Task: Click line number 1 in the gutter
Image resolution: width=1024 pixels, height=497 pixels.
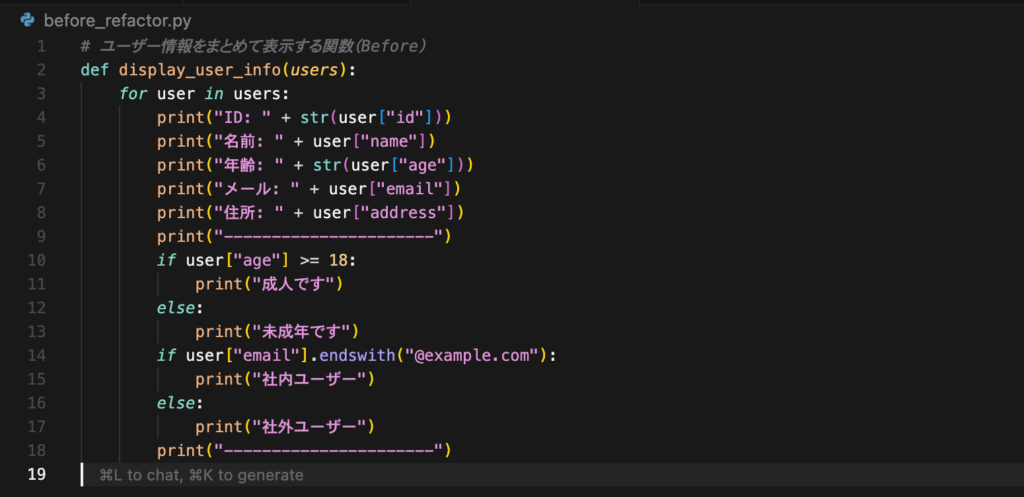Action: 41,46
